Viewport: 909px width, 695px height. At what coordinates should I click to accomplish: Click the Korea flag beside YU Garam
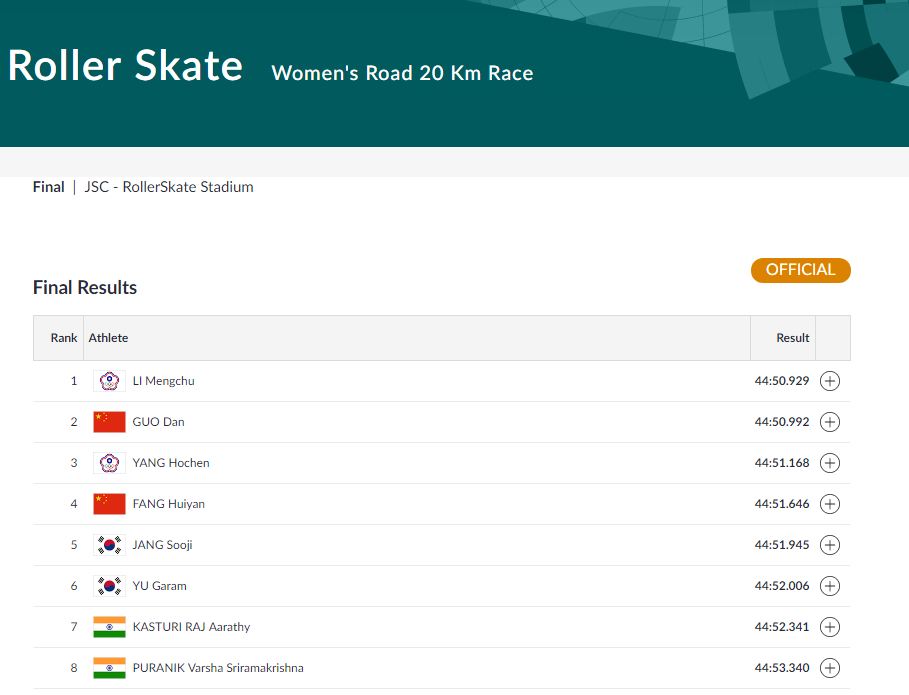(x=109, y=586)
